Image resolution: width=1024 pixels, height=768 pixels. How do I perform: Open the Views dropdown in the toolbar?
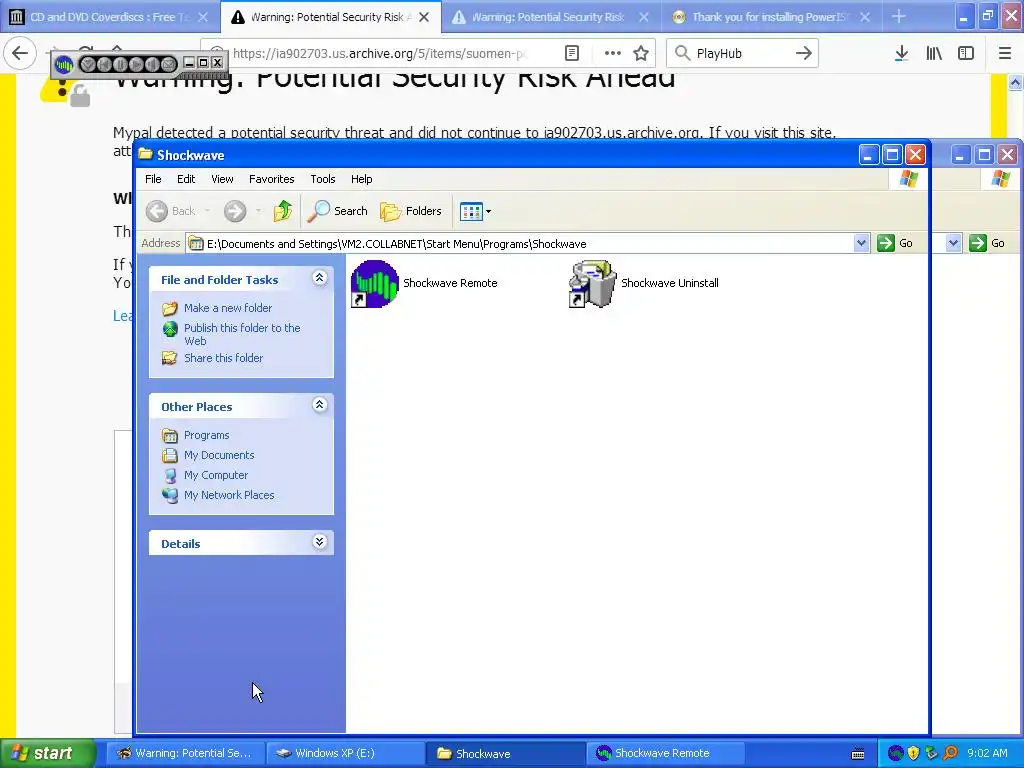[x=475, y=211]
